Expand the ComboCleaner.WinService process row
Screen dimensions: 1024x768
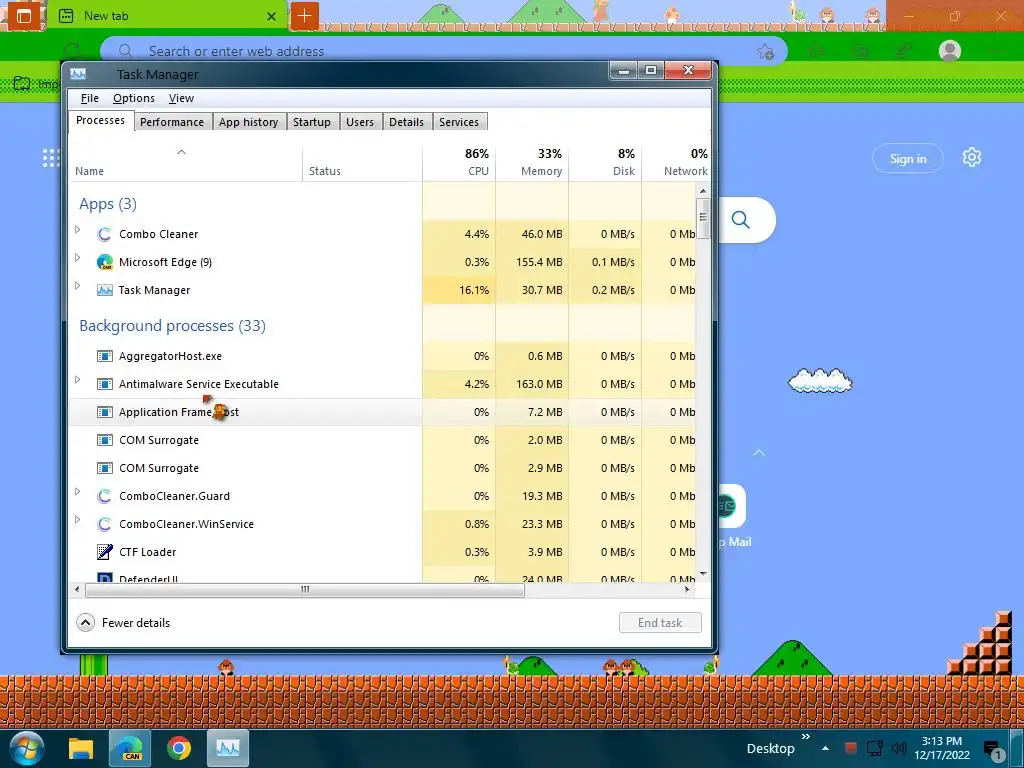click(x=78, y=520)
